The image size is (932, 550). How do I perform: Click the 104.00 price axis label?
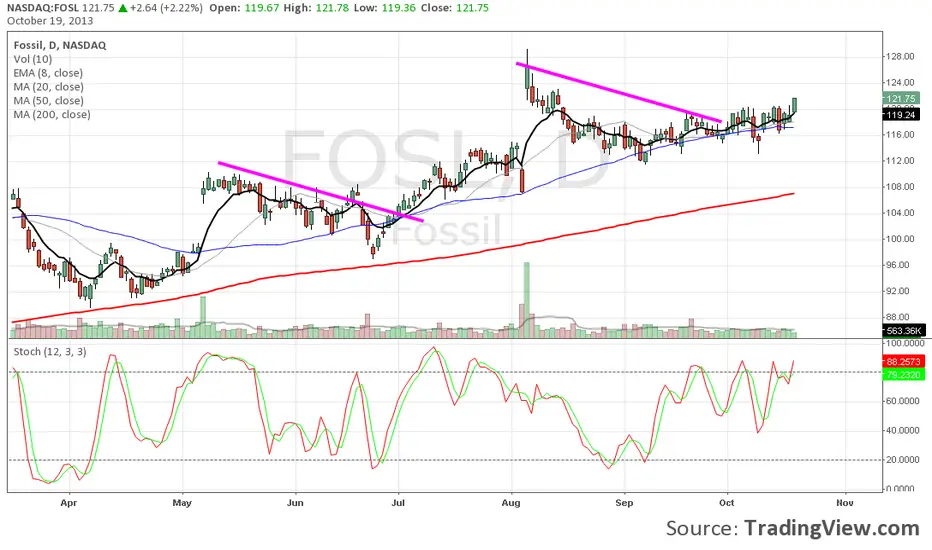(x=900, y=213)
